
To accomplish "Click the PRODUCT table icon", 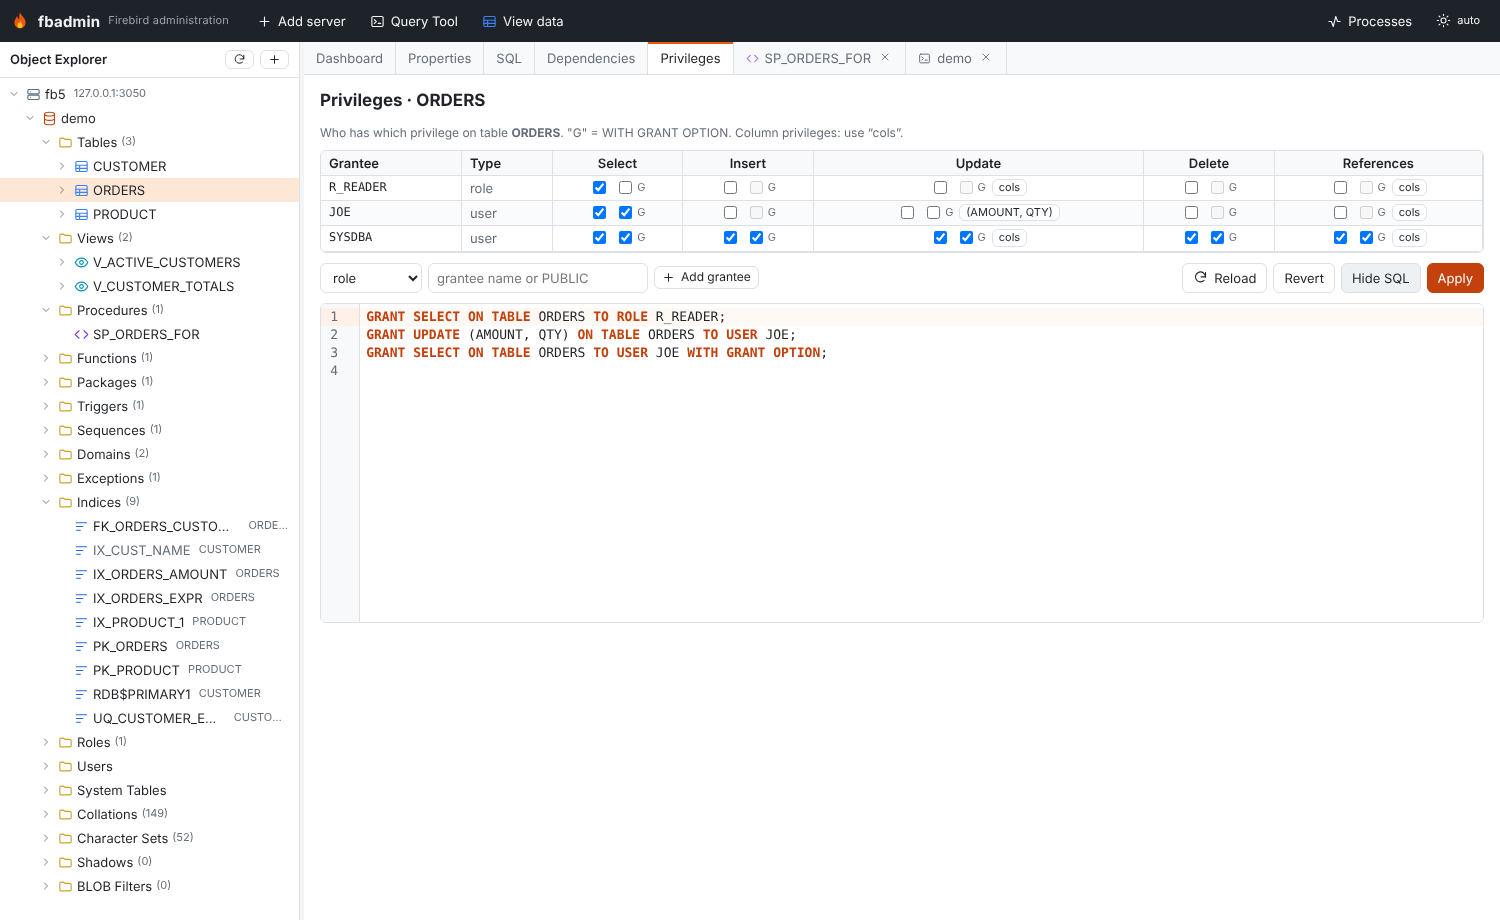I will tap(81, 214).
